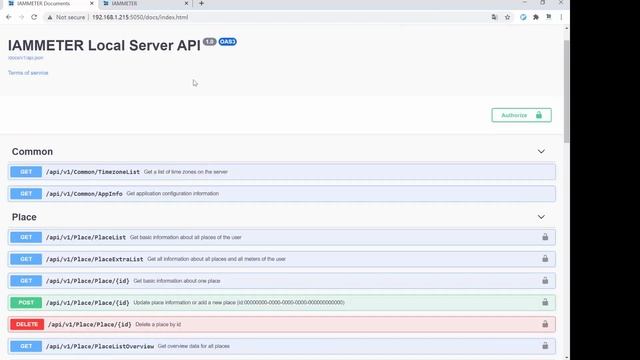Click the browser address bar URL

pyautogui.click(x=140, y=17)
